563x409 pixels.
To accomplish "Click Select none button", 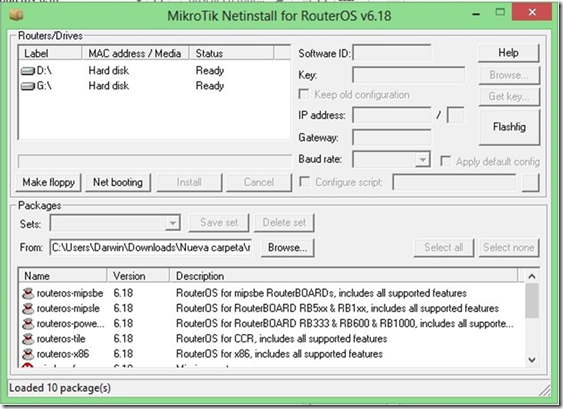I will 509,247.
